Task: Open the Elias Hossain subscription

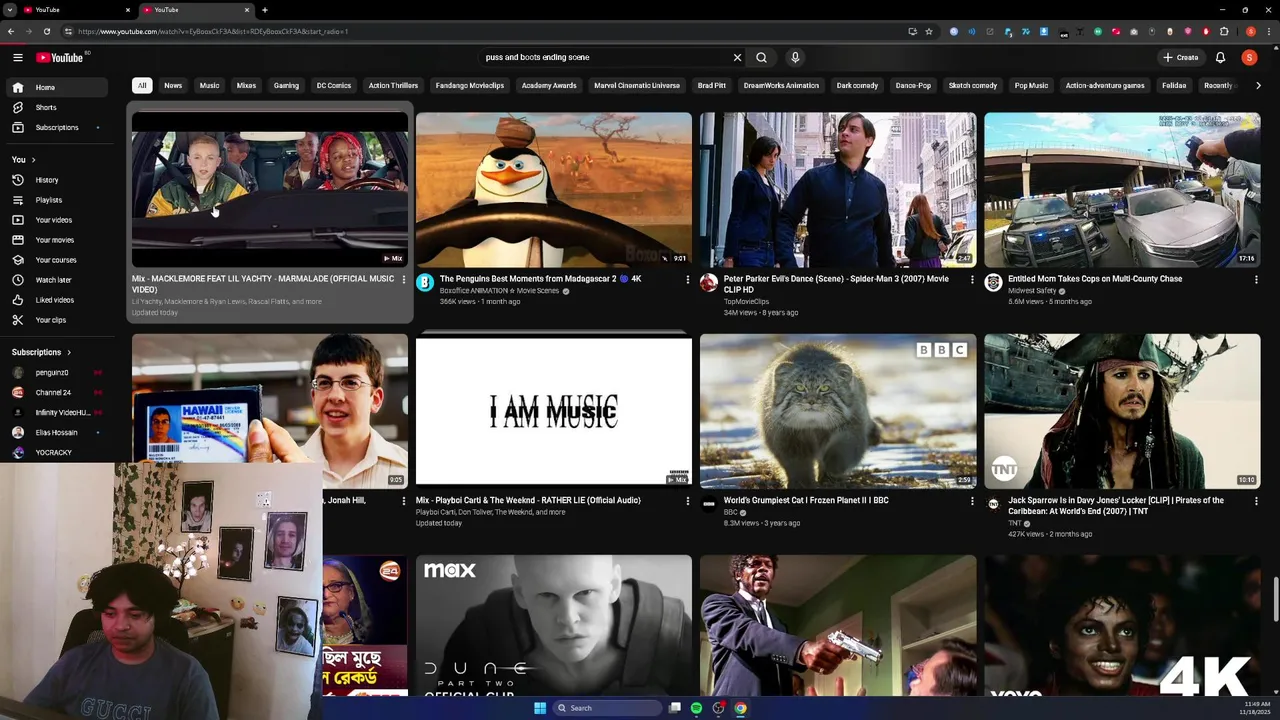Action: point(58,432)
